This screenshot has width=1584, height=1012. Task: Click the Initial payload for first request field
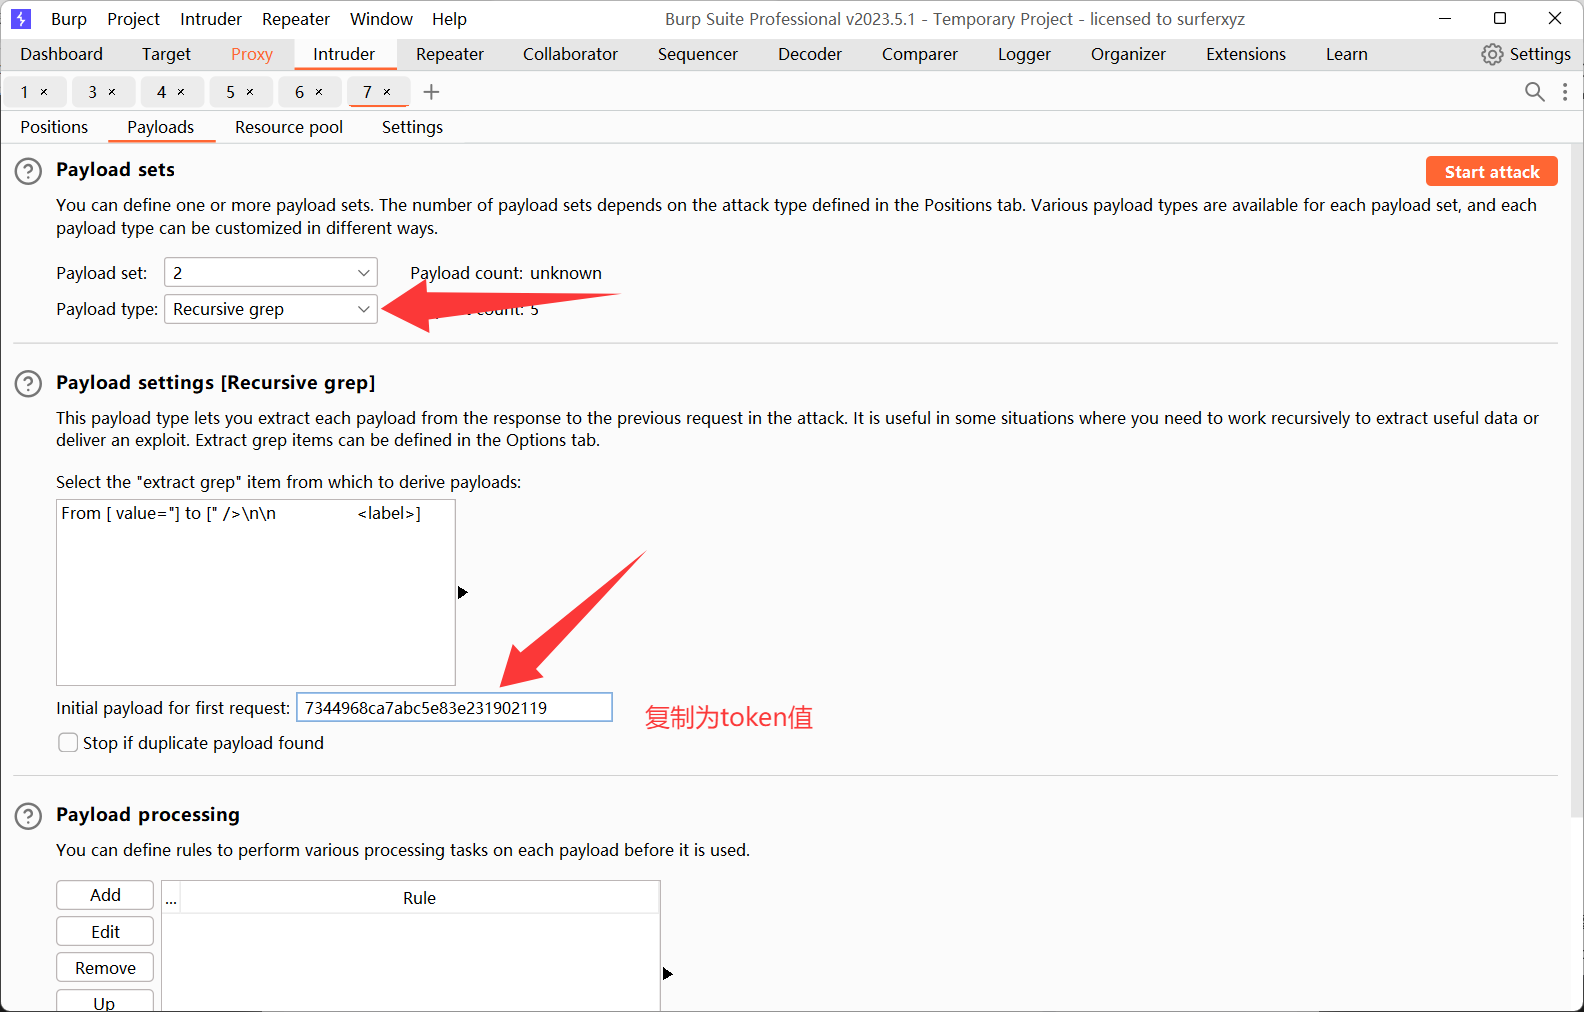tap(454, 708)
